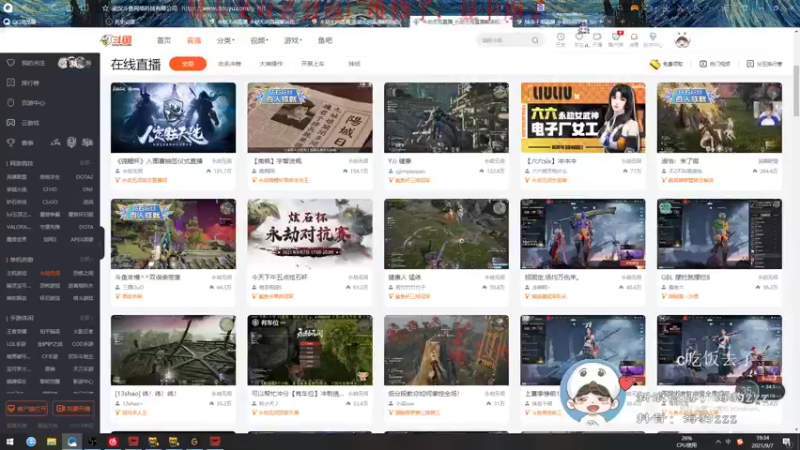Open 页游中心 in sidebar

pos(33,103)
